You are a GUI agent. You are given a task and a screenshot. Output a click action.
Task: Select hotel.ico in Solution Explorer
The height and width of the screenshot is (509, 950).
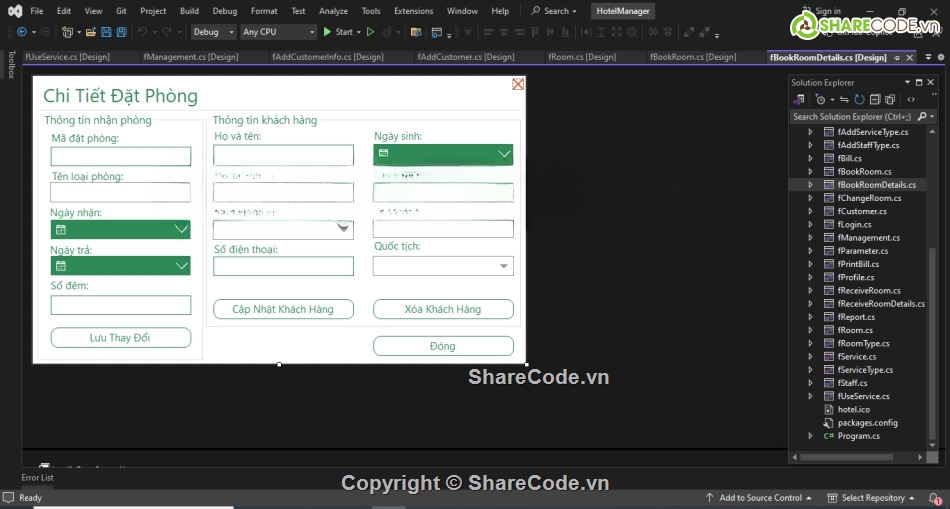pos(854,410)
